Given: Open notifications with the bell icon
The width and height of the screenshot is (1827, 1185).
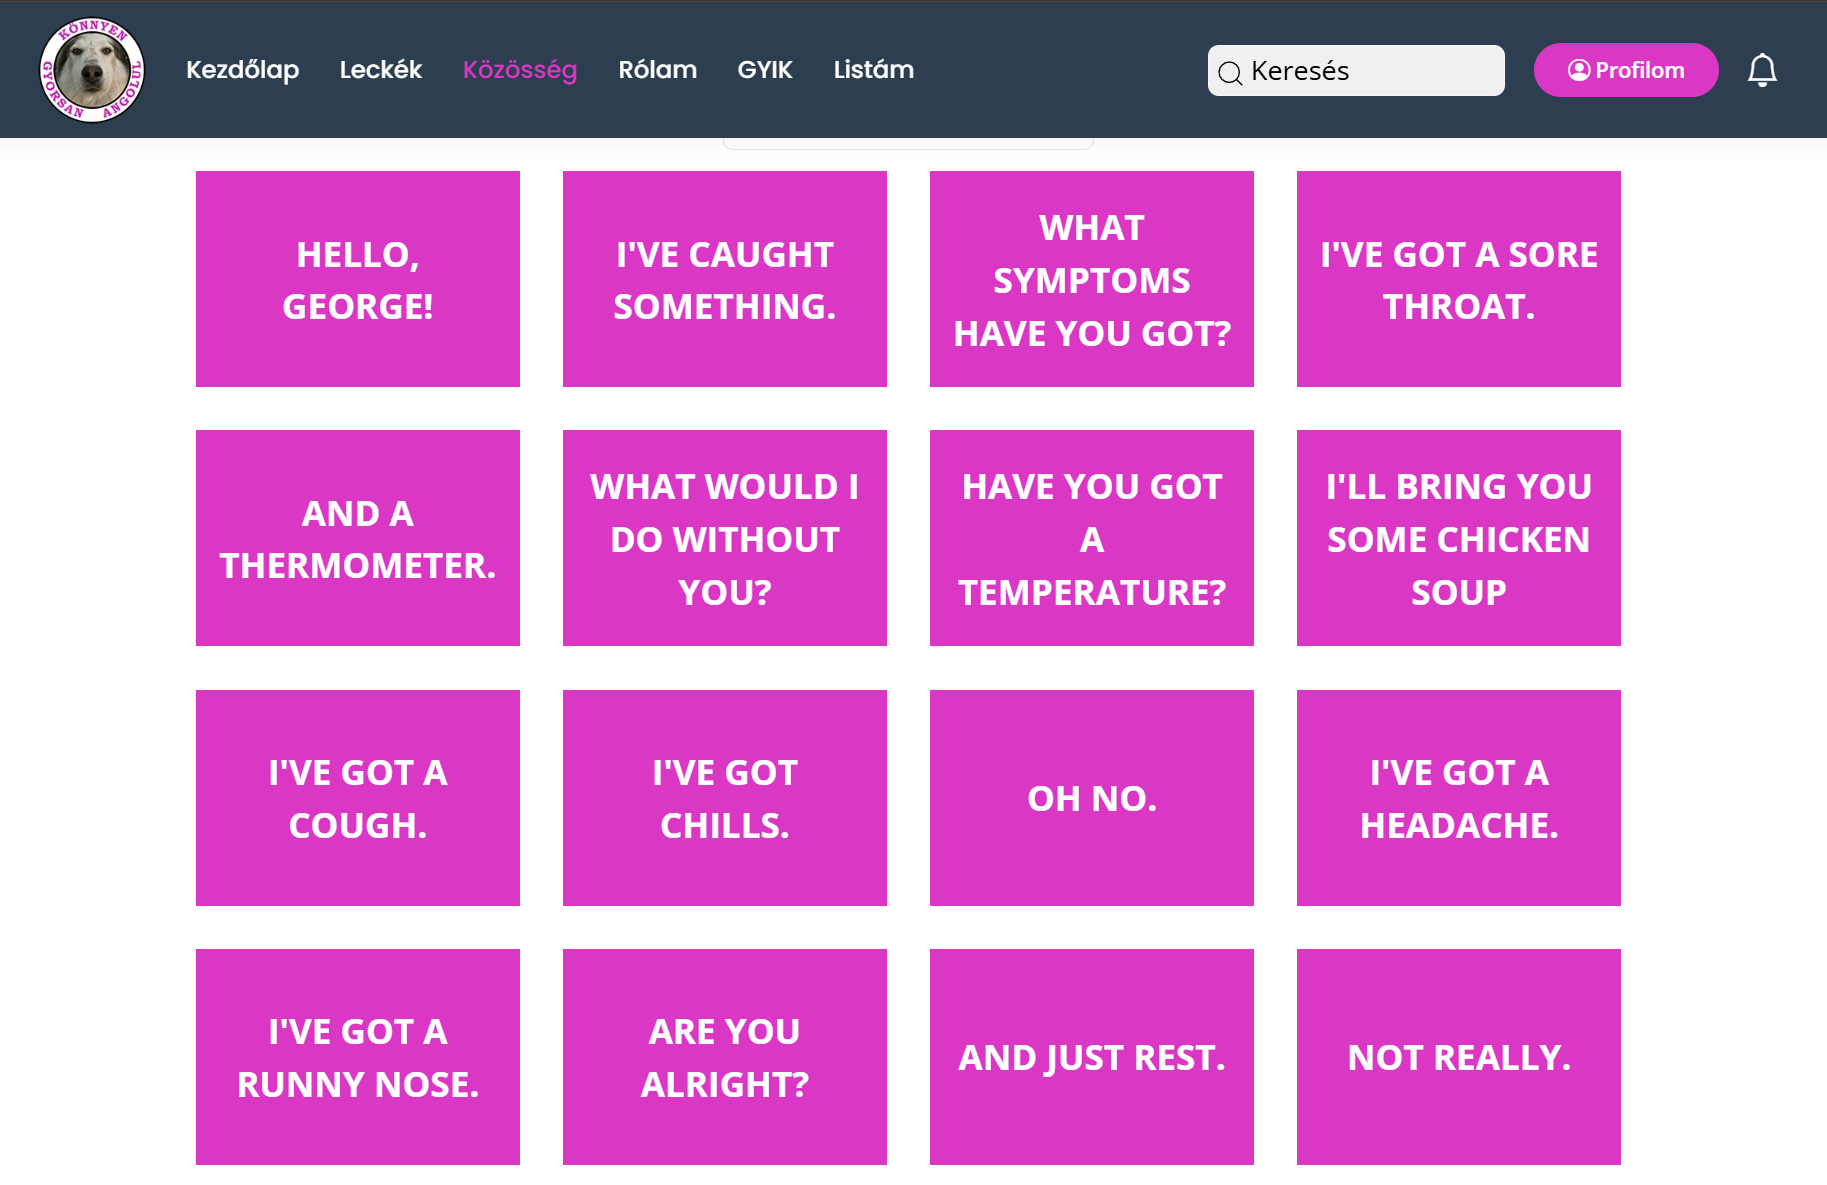Looking at the screenshot, I should (x=1761, y=70).
